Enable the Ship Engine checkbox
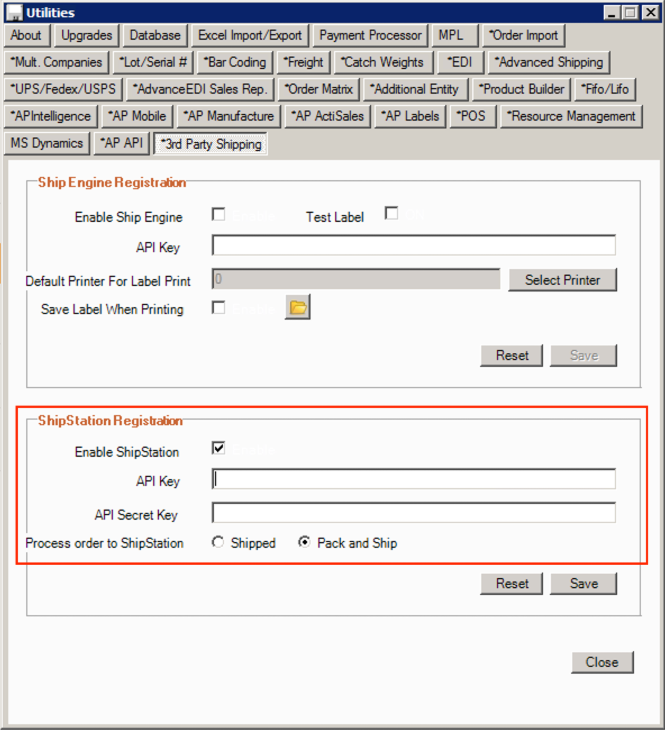 (218, 214)
